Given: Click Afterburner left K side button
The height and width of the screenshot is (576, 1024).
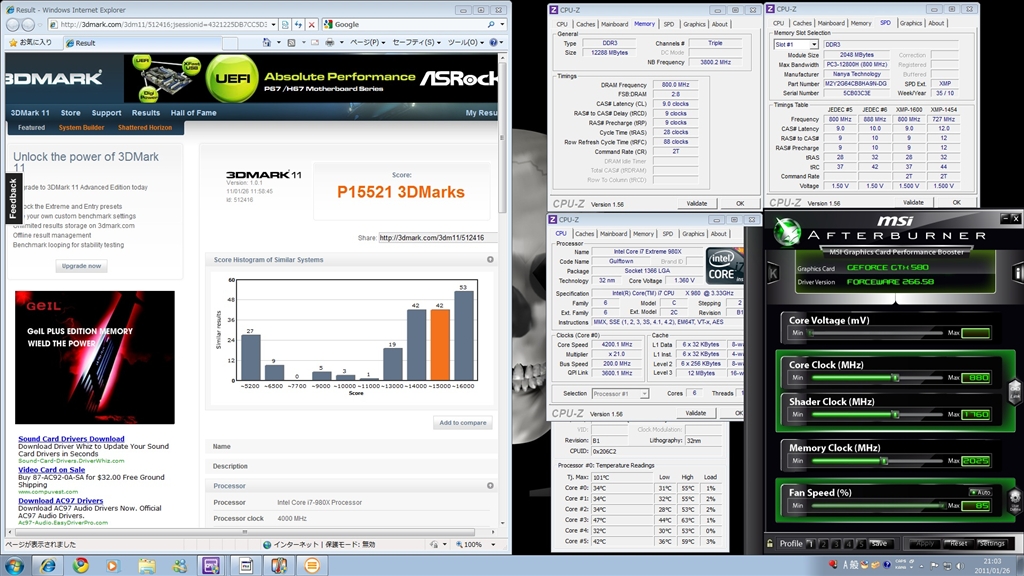Looking at the screenshot, I should [x=773, y=273].
